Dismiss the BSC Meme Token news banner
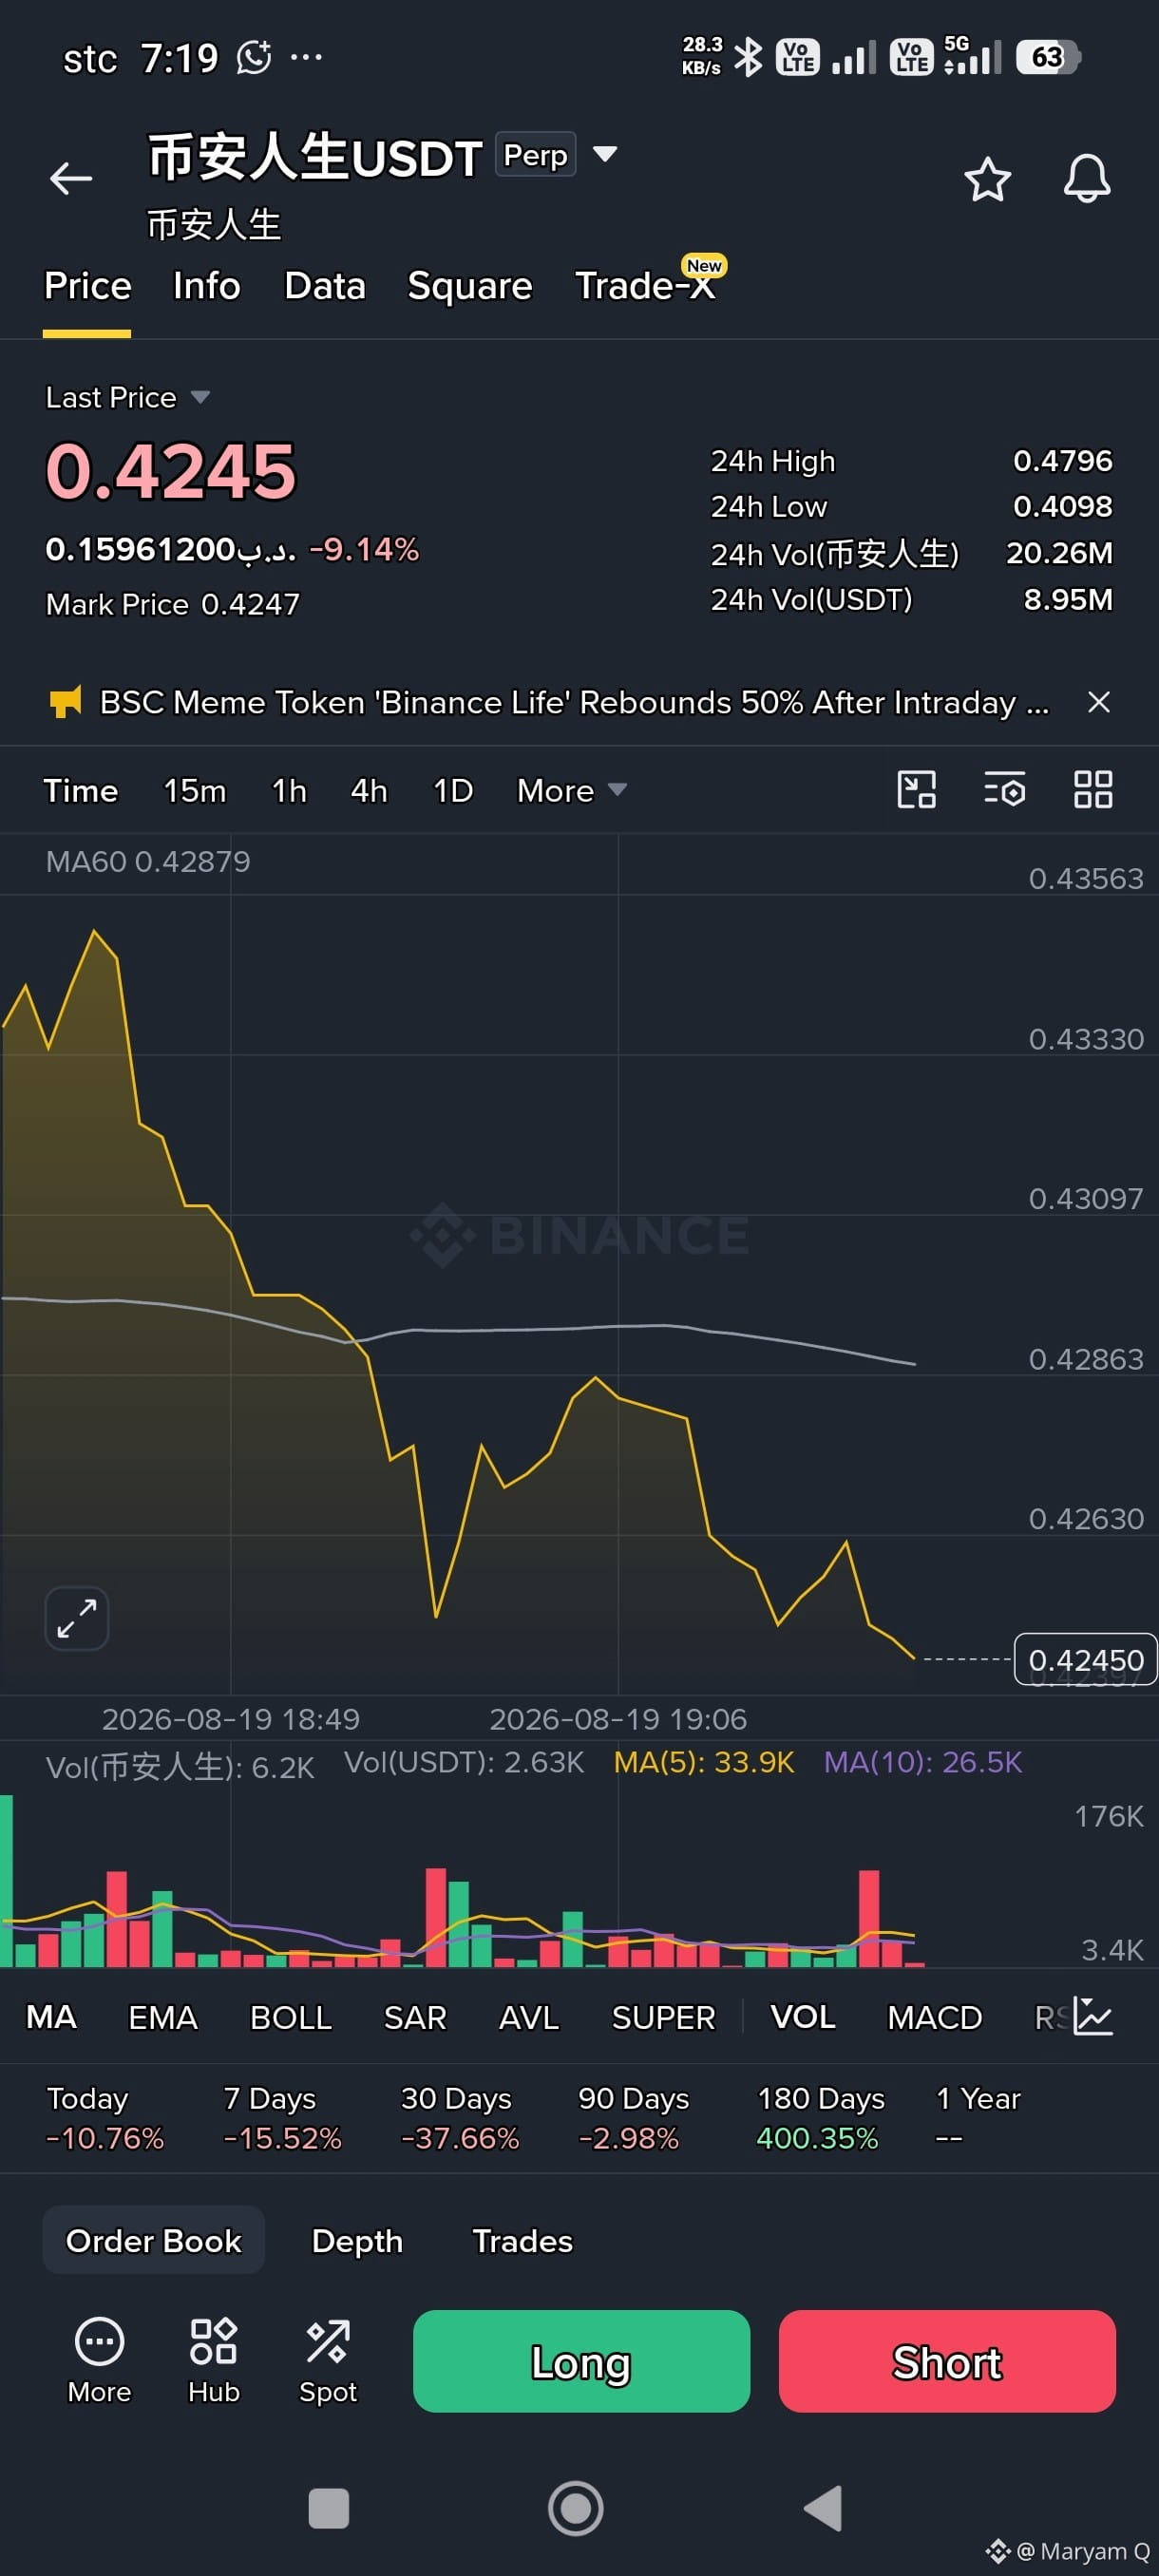Viewport: 1159px width, 2576px height. [x=1099, y=702]
